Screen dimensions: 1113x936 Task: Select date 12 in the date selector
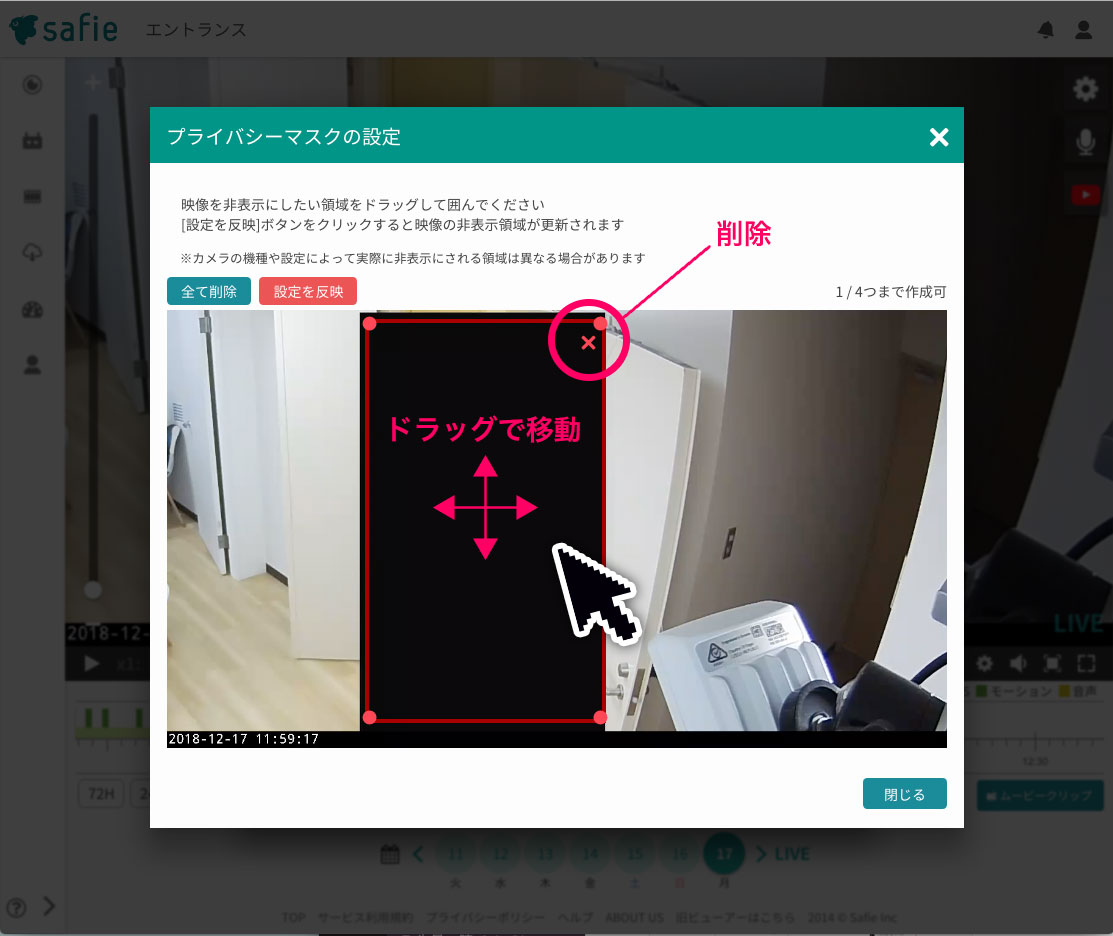click(500, 854)
